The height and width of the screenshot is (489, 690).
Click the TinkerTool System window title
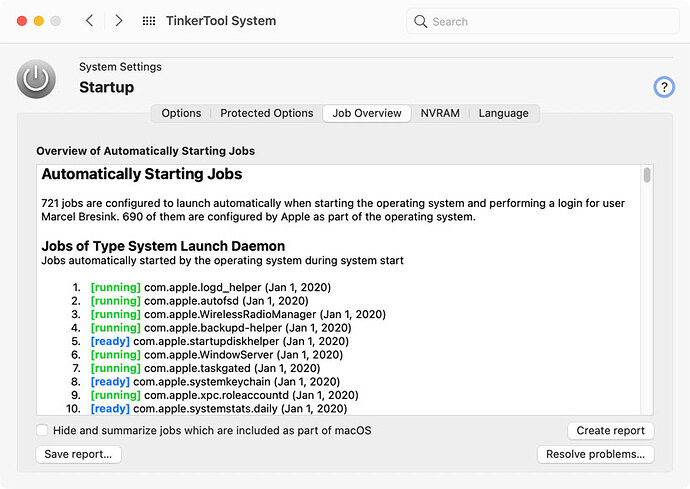point(221,21)
